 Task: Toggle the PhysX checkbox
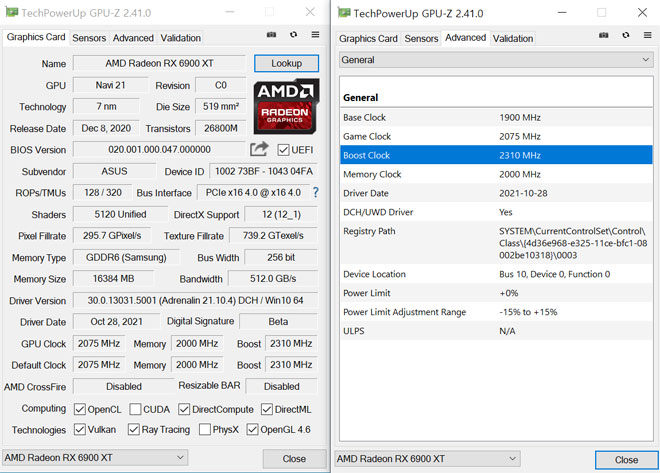[205, 429]
